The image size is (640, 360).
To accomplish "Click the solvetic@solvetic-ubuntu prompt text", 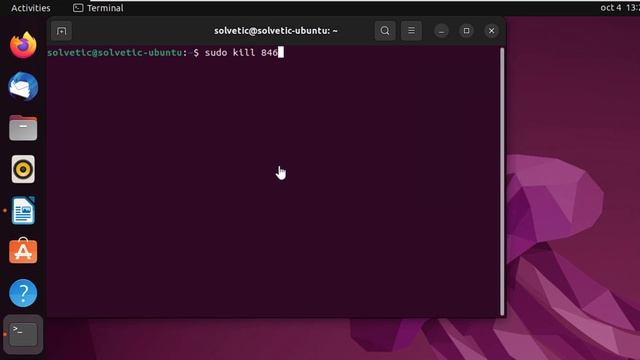I will pos(114,53).
